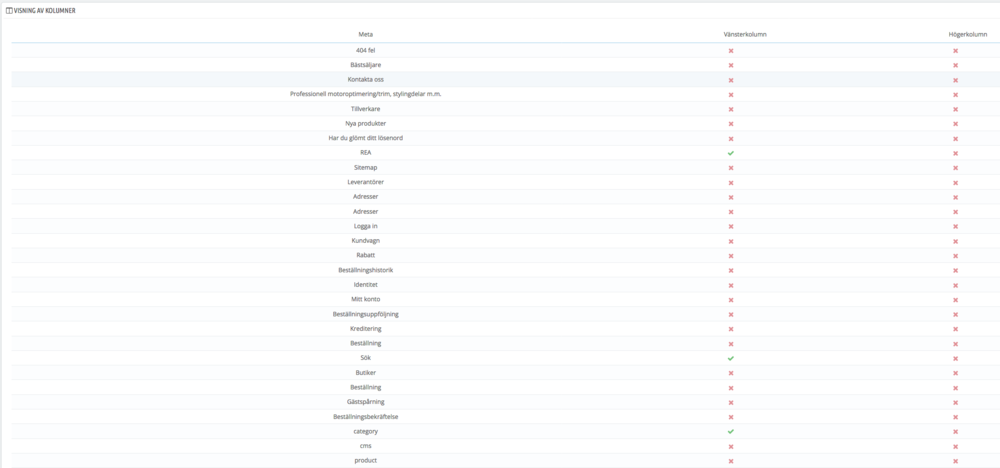Select the Kundvagn row label
The height and width of the screenshot is (468, 1000).
coord(365,241)
